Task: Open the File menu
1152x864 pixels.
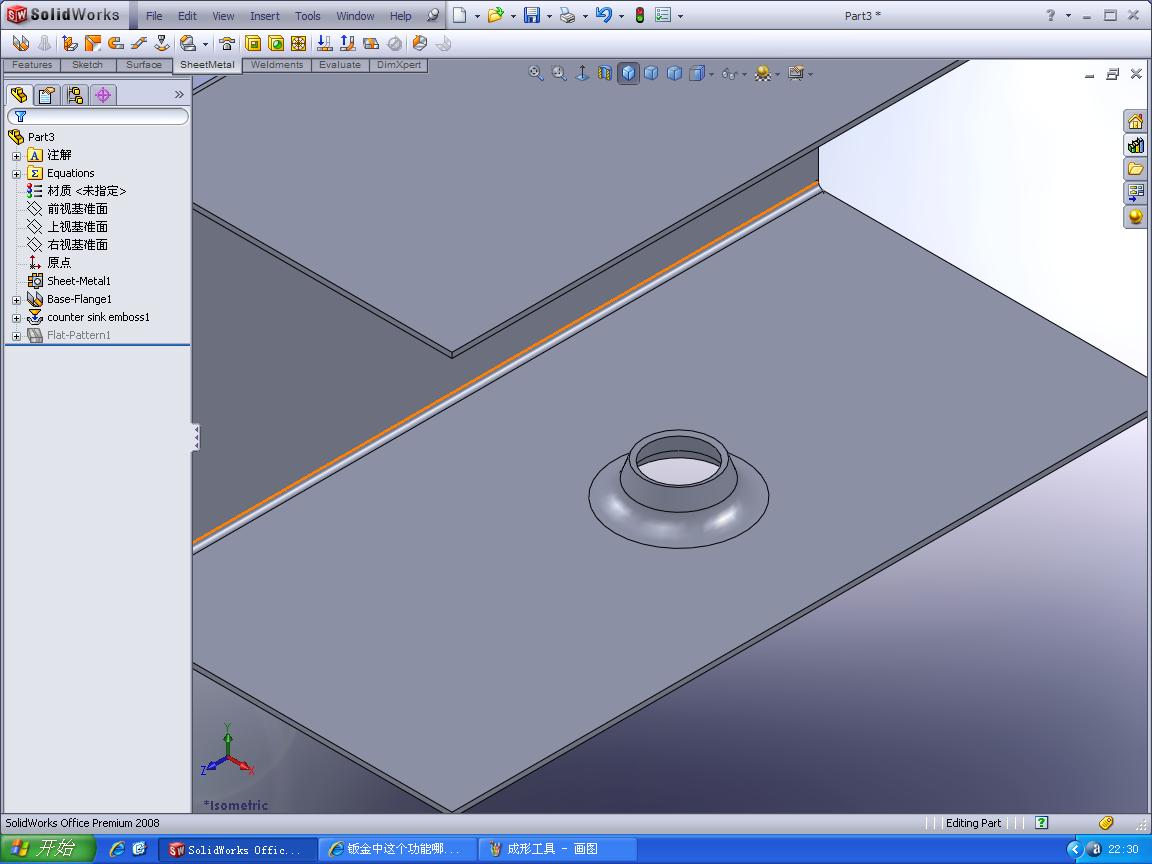Action: [154, 15]
